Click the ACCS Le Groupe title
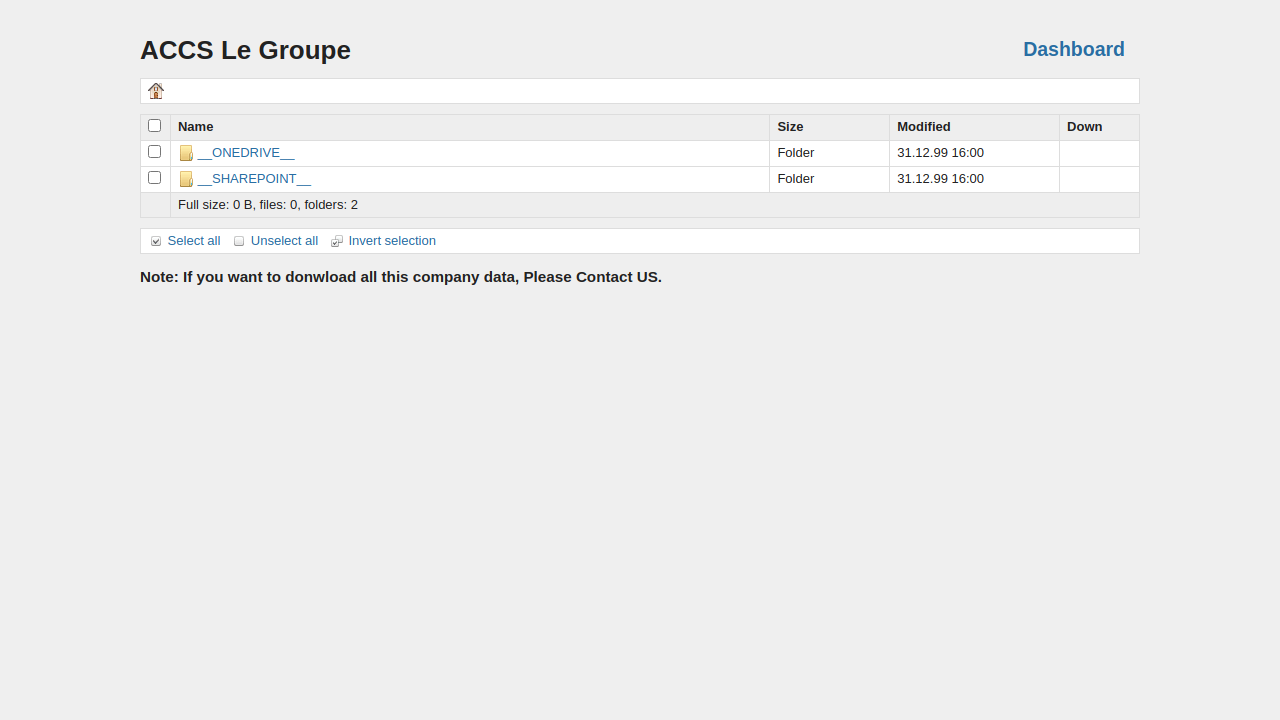1280x720 pixels. click(x=245, y=50)
